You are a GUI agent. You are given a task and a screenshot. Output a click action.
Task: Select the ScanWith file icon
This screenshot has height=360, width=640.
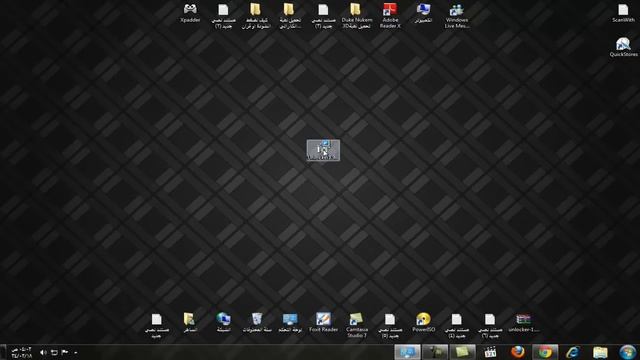pyautogui.click(x=623, y=13)
